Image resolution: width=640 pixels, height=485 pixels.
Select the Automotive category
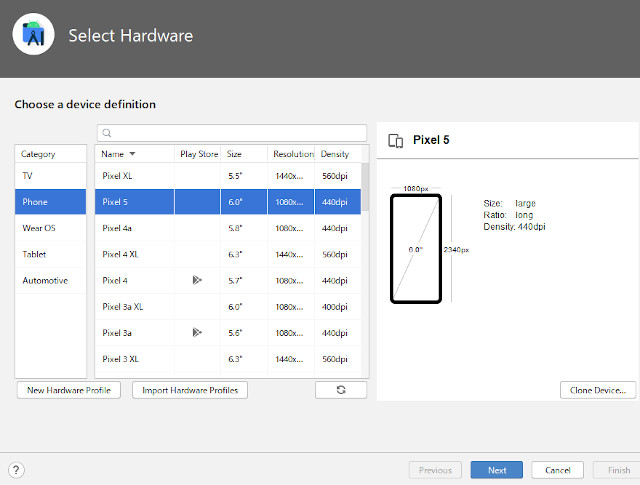[51, 280]
